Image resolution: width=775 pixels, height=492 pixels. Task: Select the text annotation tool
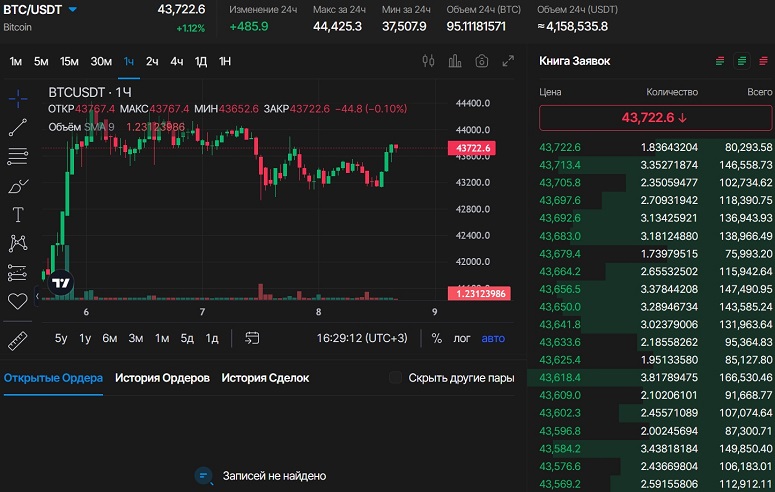[18, 215]
